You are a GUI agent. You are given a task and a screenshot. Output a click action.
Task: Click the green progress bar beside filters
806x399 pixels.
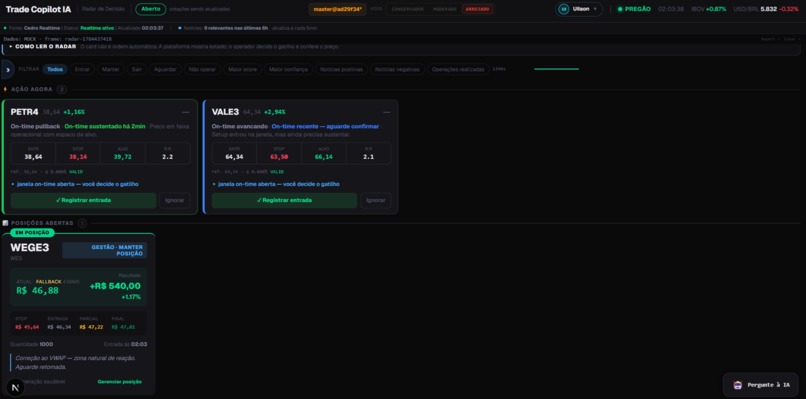coord(557,69)
